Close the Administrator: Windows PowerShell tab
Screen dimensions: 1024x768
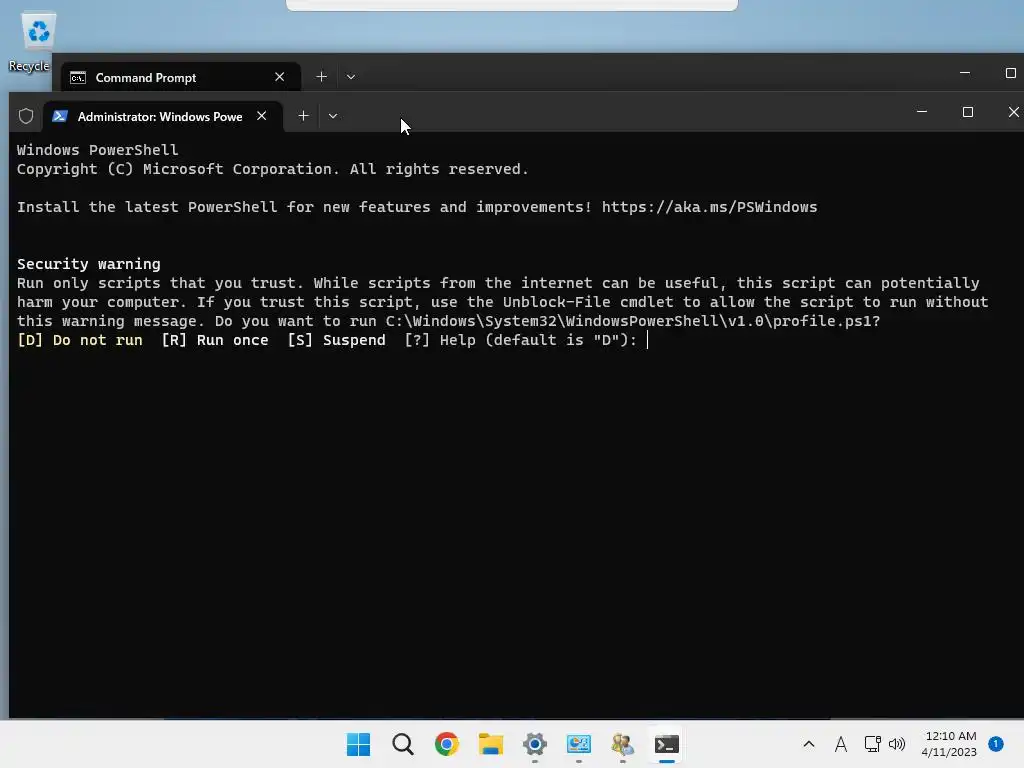tap(262, 116)
